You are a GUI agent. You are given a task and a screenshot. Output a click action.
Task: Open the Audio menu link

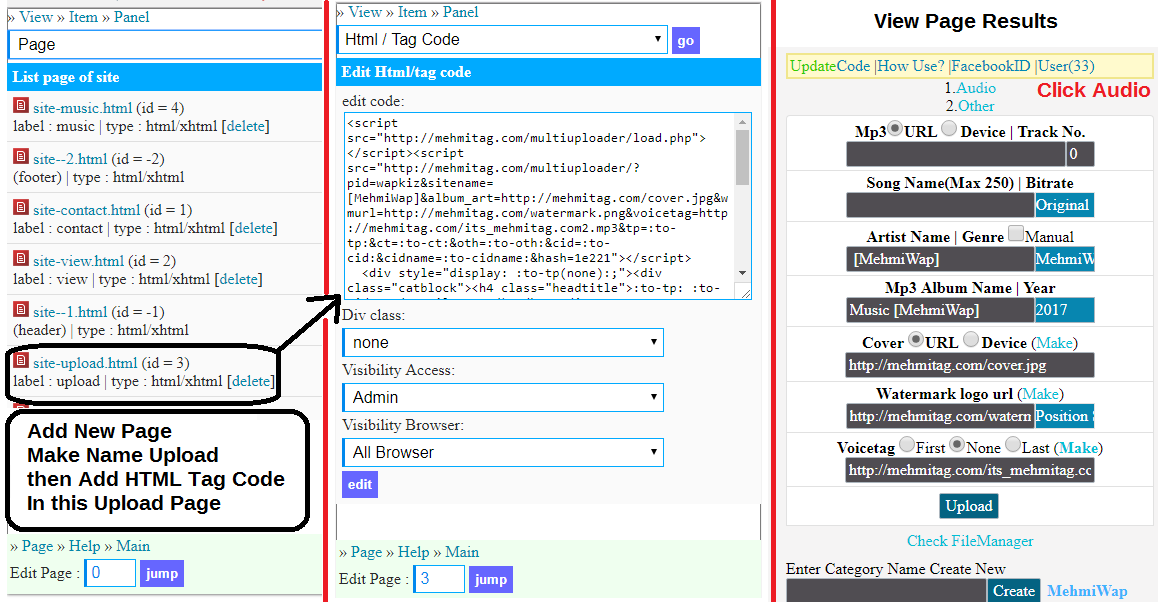(976, 89)
